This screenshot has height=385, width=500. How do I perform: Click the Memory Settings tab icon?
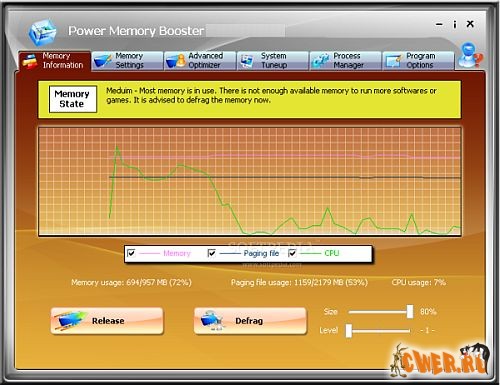(103, 61)
